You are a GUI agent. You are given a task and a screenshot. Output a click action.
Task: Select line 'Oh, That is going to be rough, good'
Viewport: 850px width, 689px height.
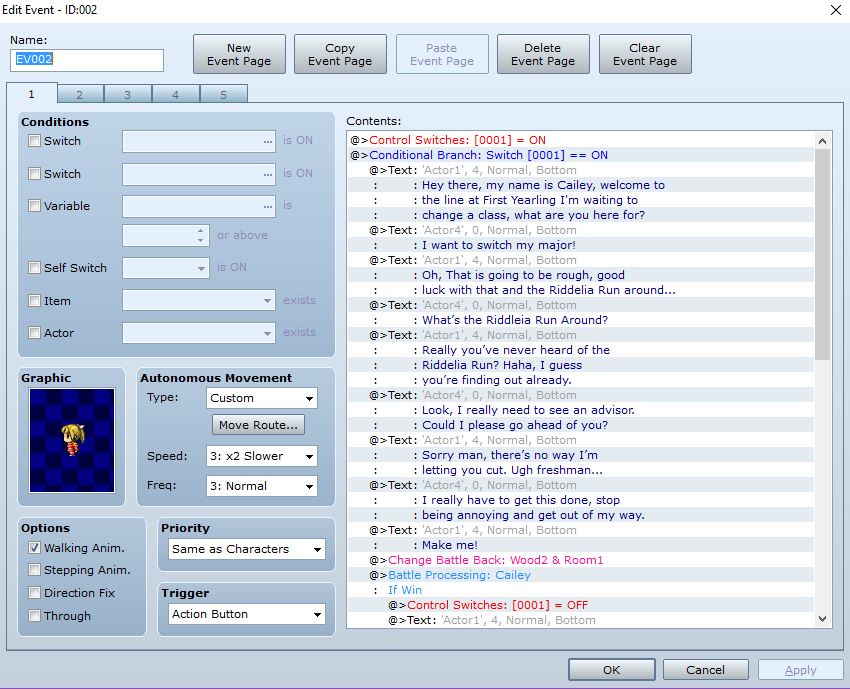point(581,275)
